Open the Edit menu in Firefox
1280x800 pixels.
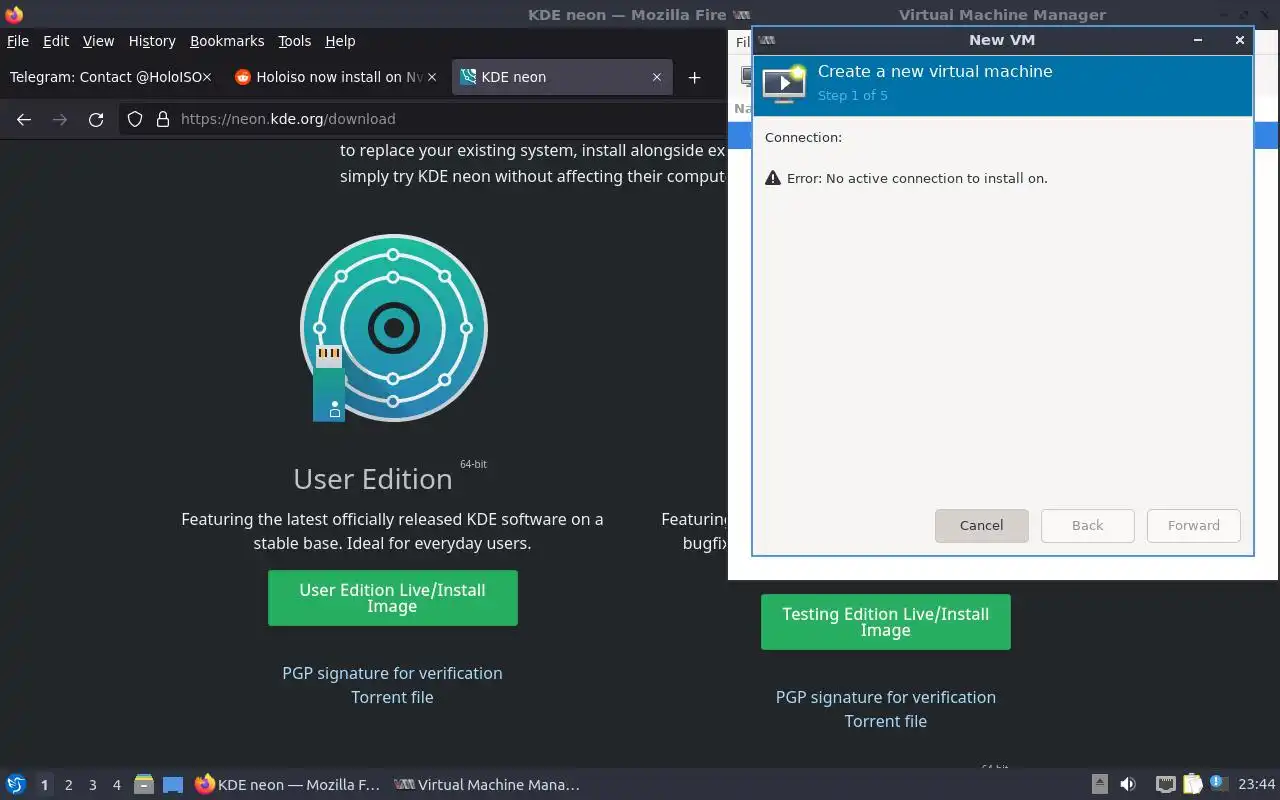56,41
